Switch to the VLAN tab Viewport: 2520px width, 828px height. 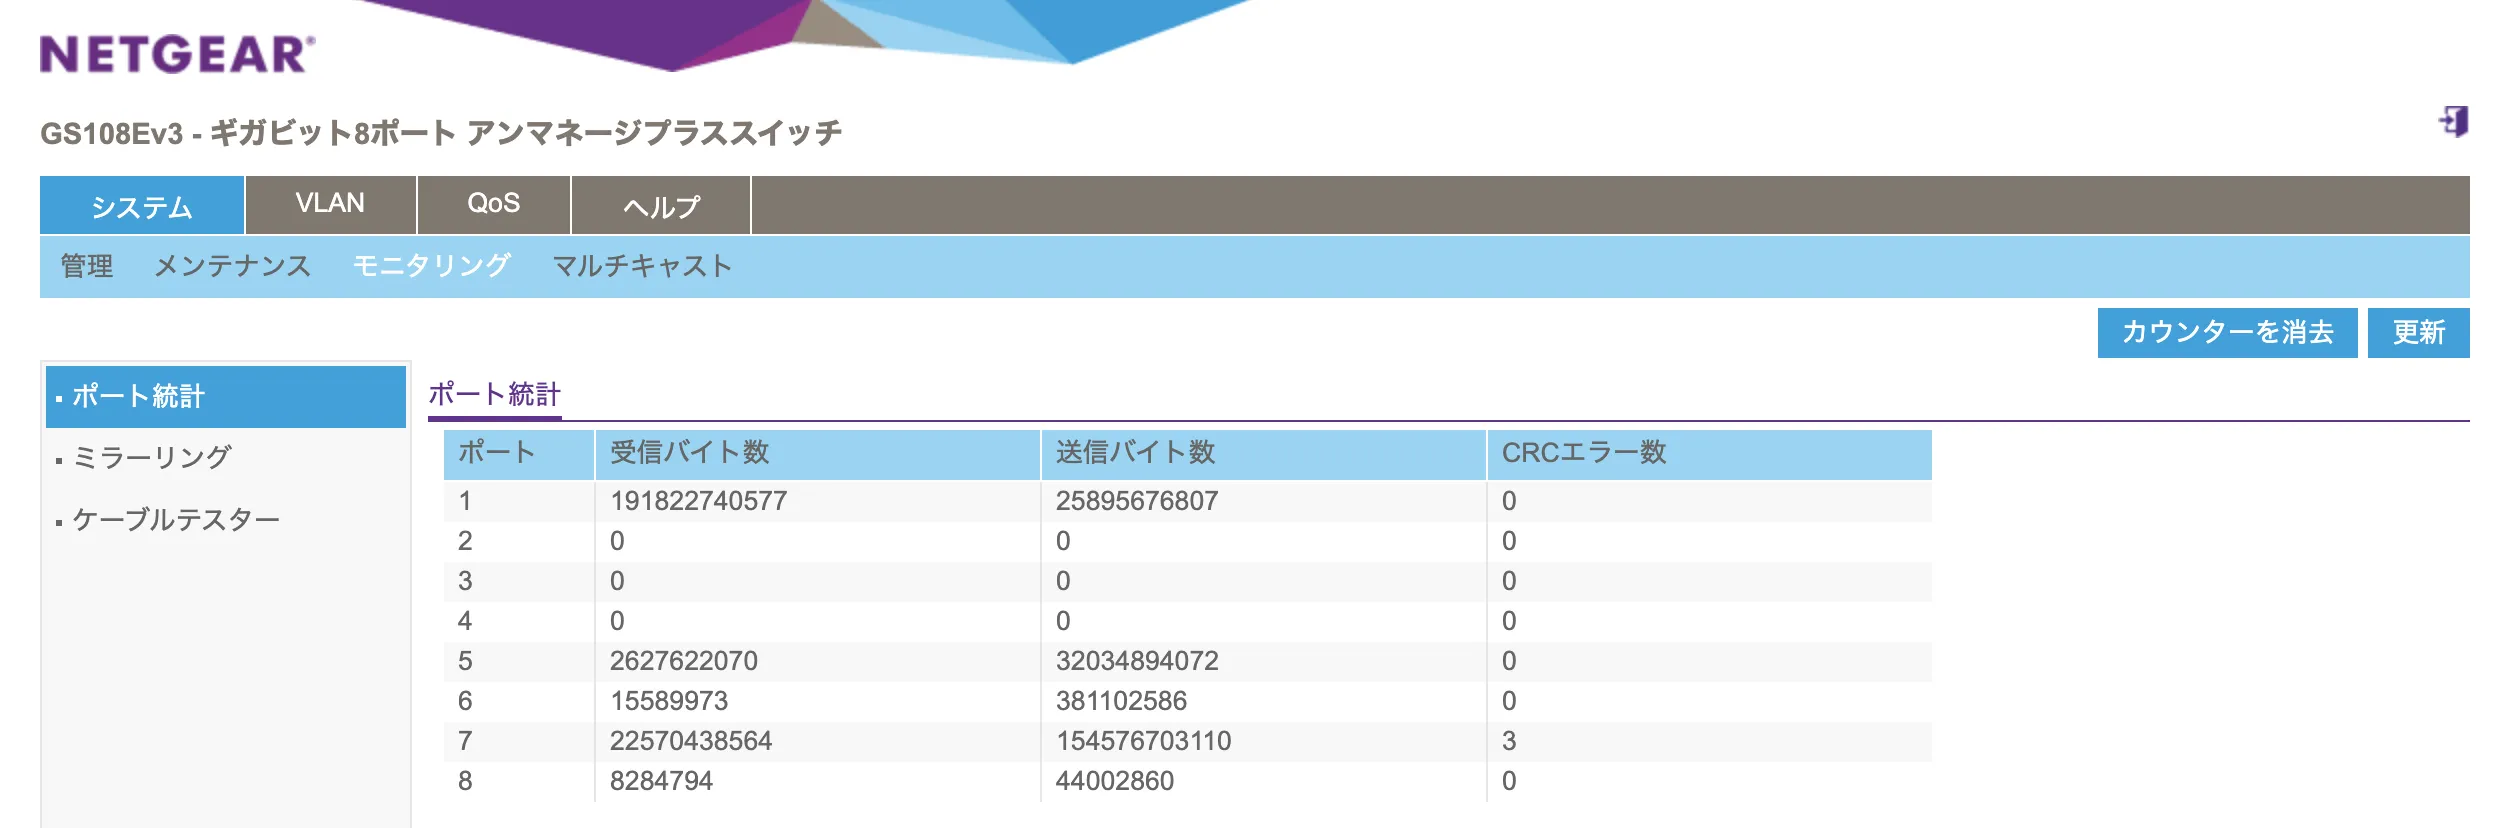coord(330,204)
